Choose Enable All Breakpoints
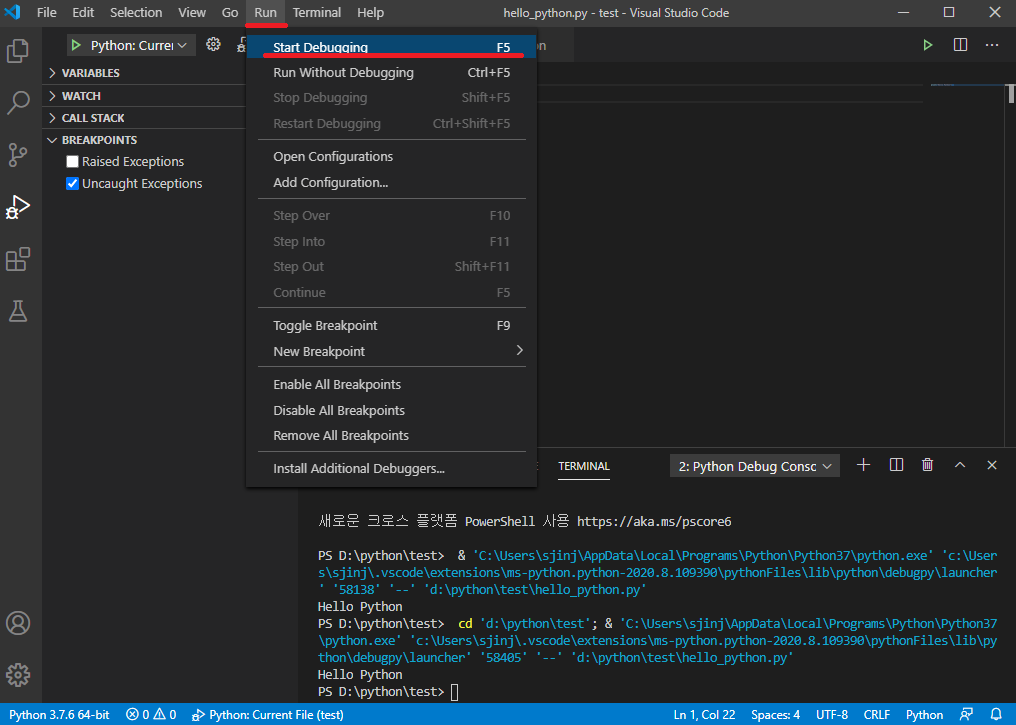The image size is (1016, 725). pyautogui.click(x=391, y=384)
